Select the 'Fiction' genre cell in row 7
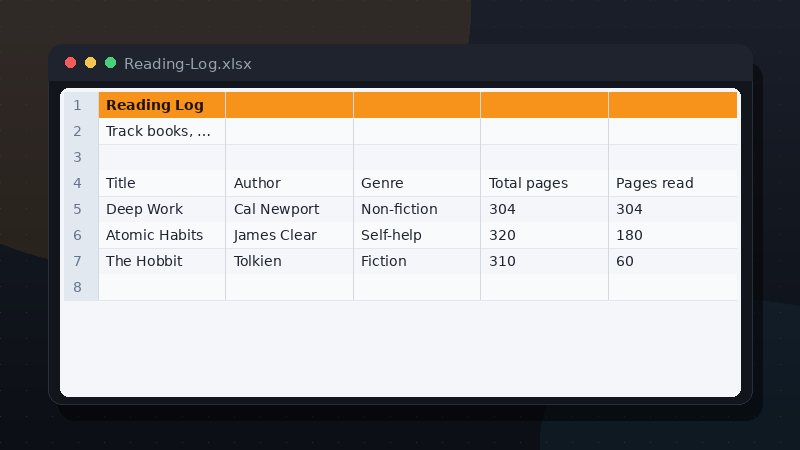Viewport: 800px width, 450px height. pos(417,261)
